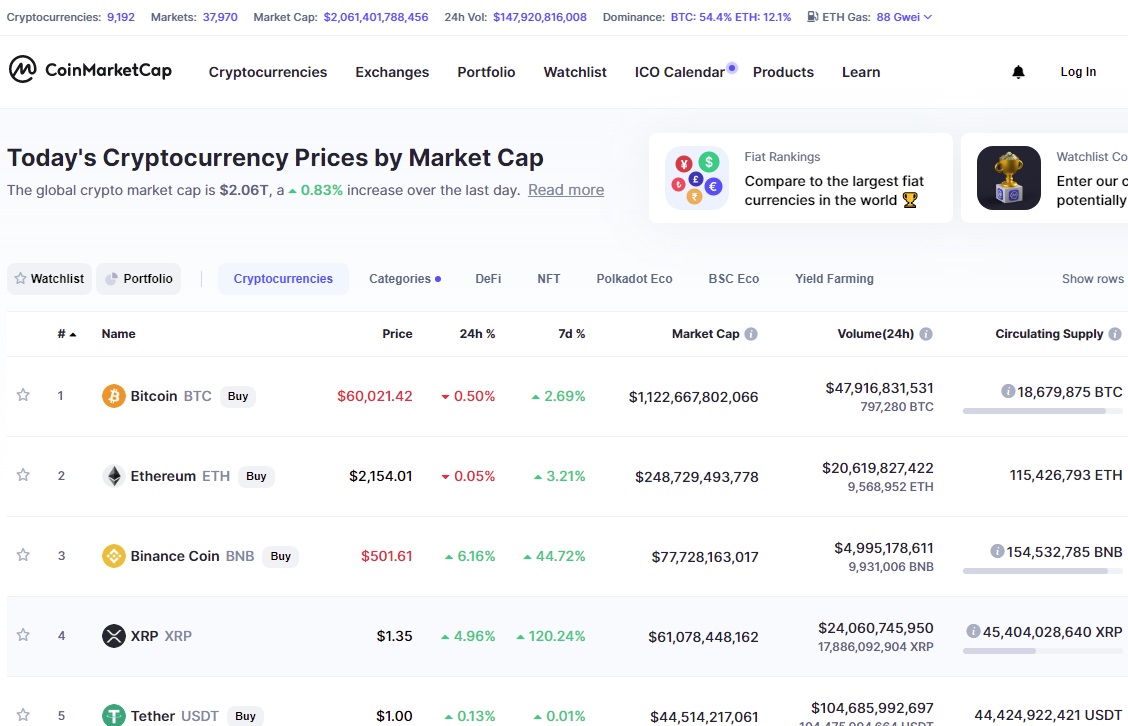Select the Cryptocurrencies filter tab
Viewport: 1128px width, 726px height.
coord(283,278)
